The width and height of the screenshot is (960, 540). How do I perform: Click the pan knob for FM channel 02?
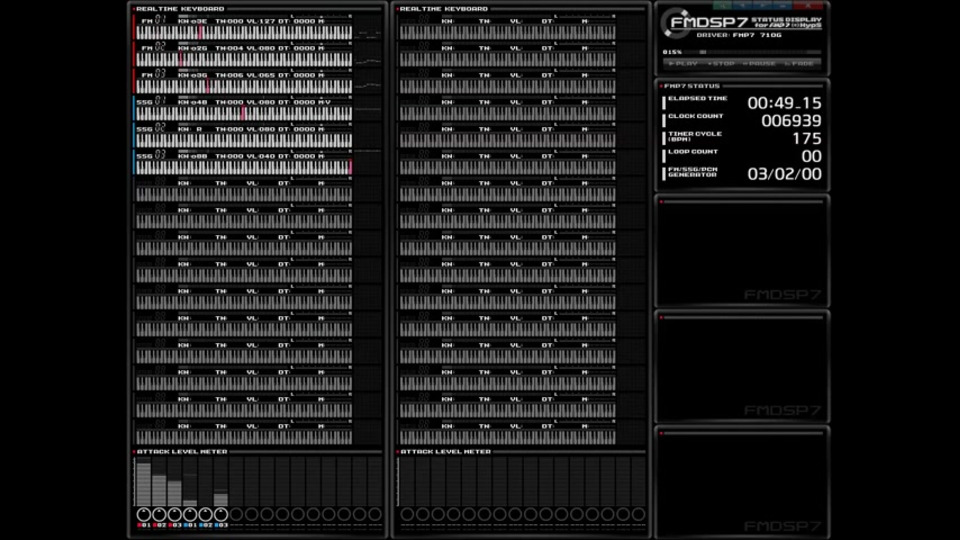pyautogui.click(x=159, y=514)
